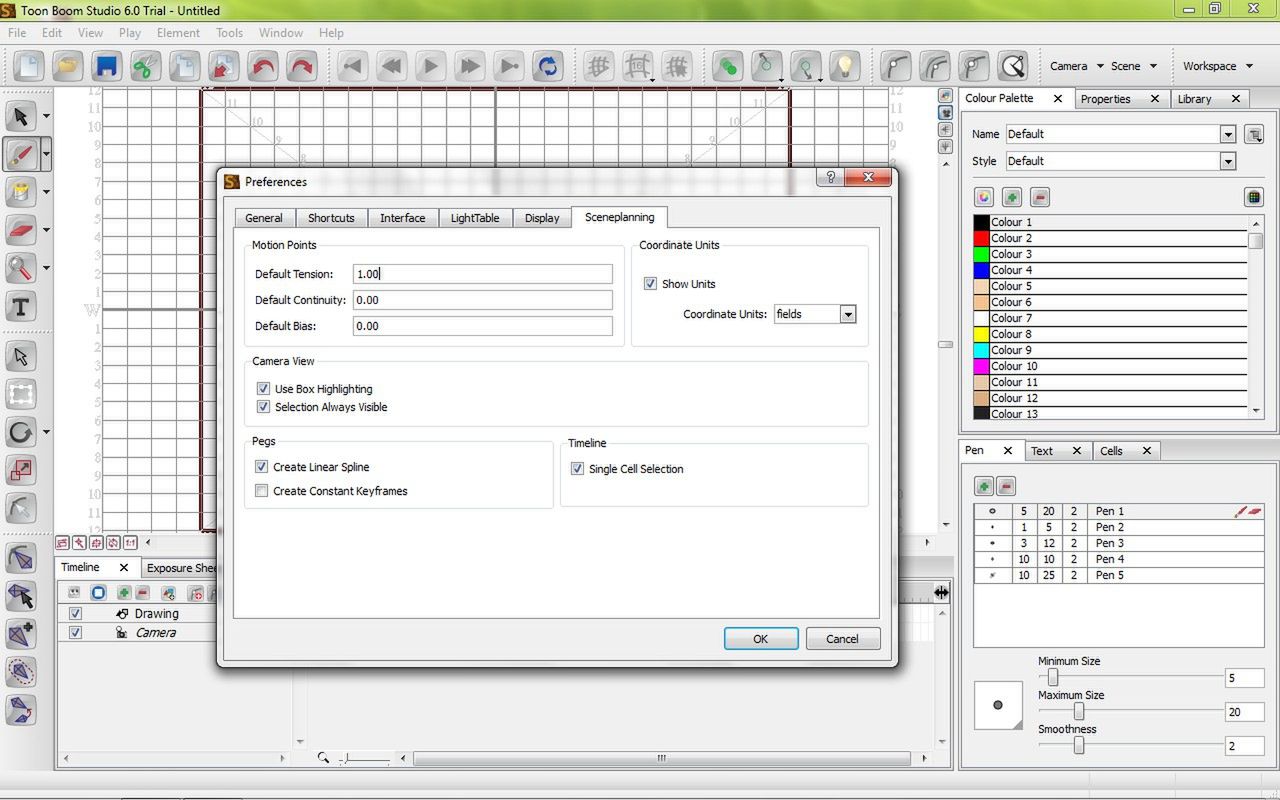Open the Camera dropdown in toolbar

[1076, 66]
